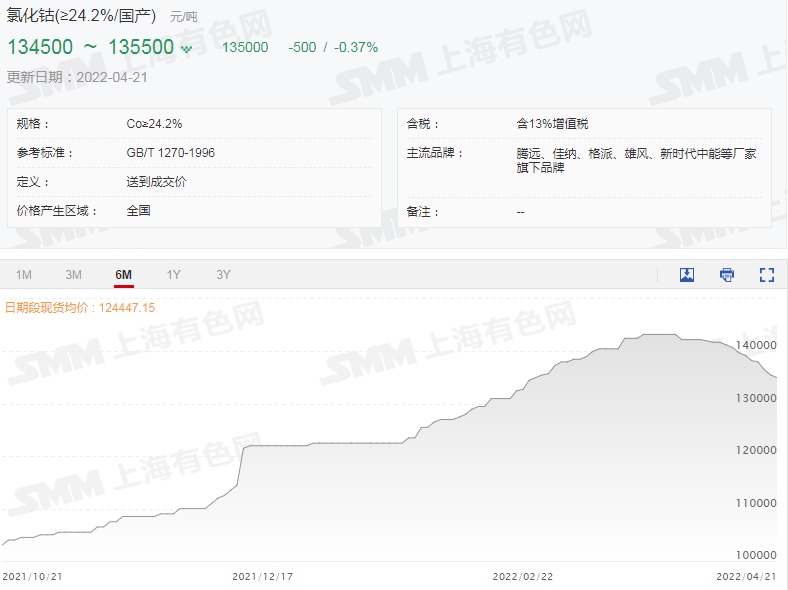The height and width of the screenshot is (590, 788).
Task: Open the chart in fullscreen mode
Action: (767, 275)
